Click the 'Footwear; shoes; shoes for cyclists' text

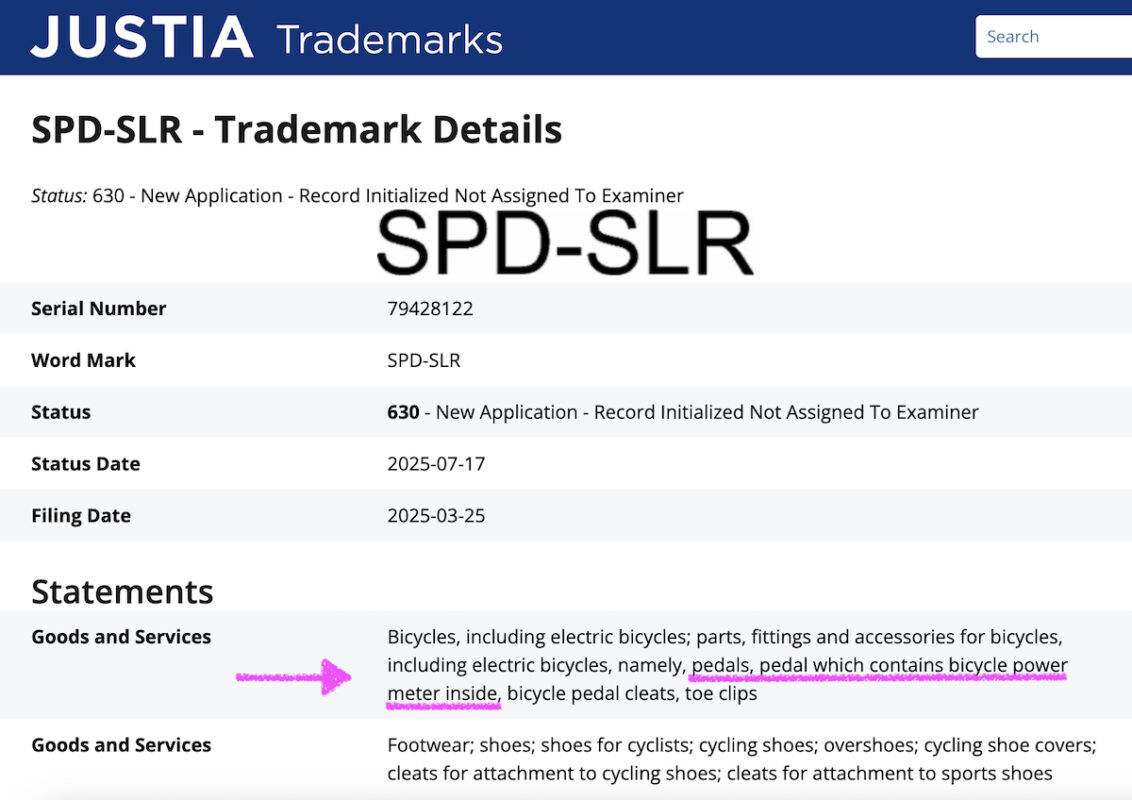pyautogui.click(x=742, y=759)
